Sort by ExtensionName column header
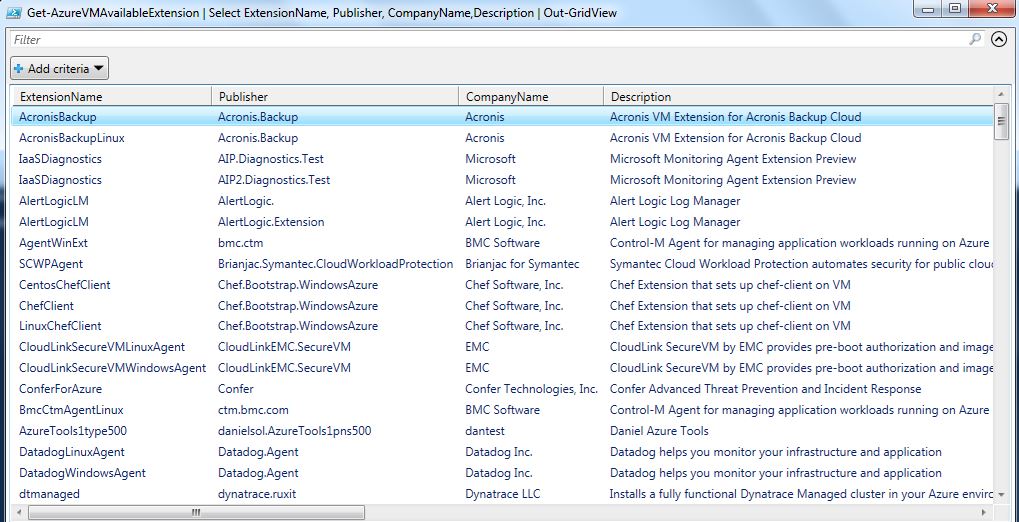Viewport: 1019px width, 522px height. [x=112, y=96]
